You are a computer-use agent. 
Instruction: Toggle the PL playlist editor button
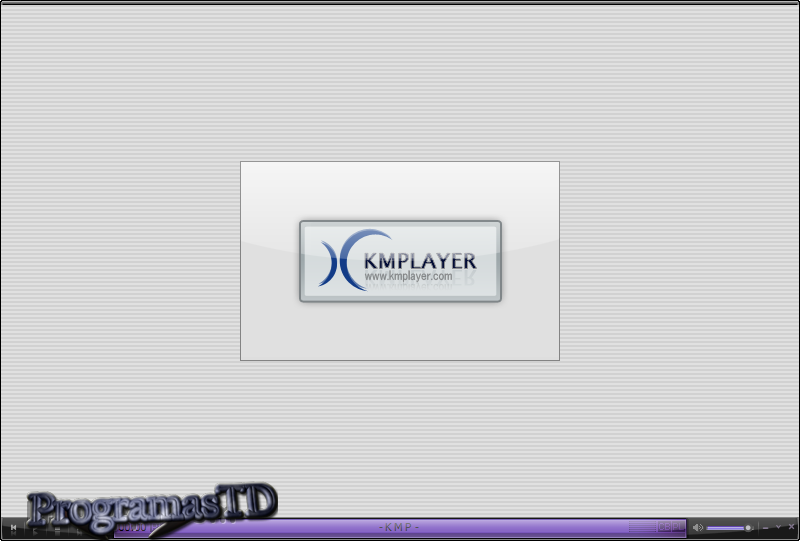click(x=679, y=527)
